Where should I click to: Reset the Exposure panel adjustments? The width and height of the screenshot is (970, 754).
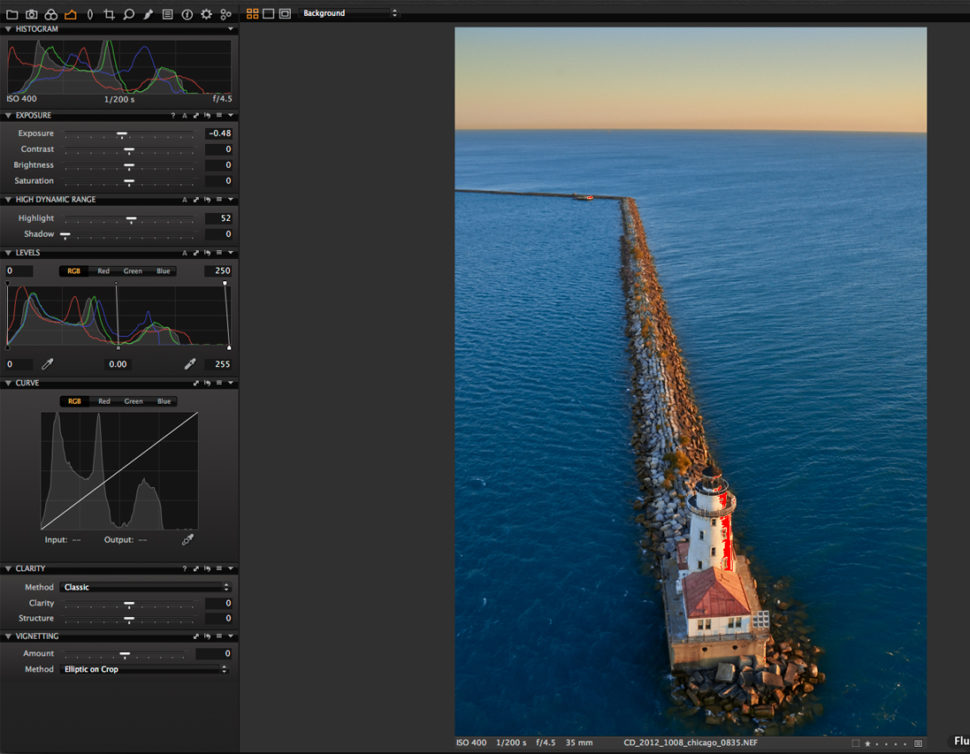207,116
